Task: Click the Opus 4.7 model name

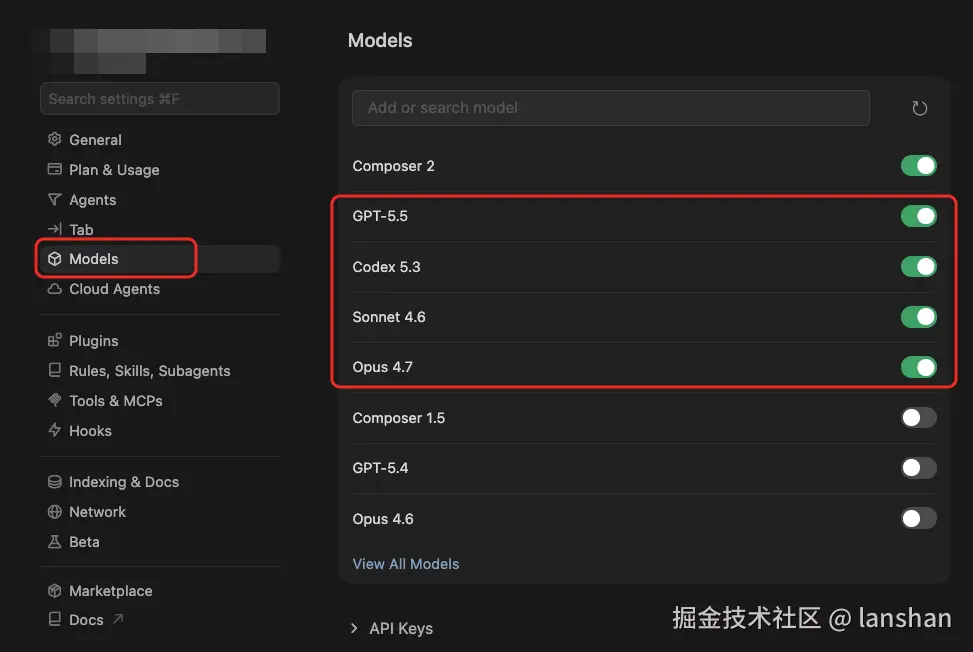Action: coord(382,367)
